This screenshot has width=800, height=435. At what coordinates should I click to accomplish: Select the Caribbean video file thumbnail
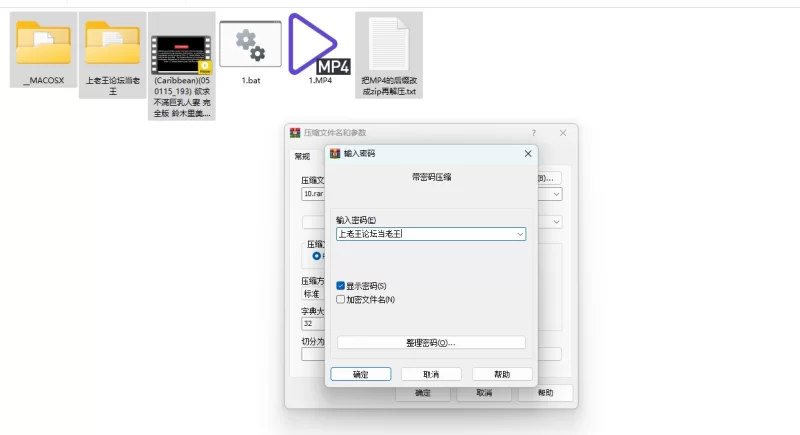coord(182,55)
